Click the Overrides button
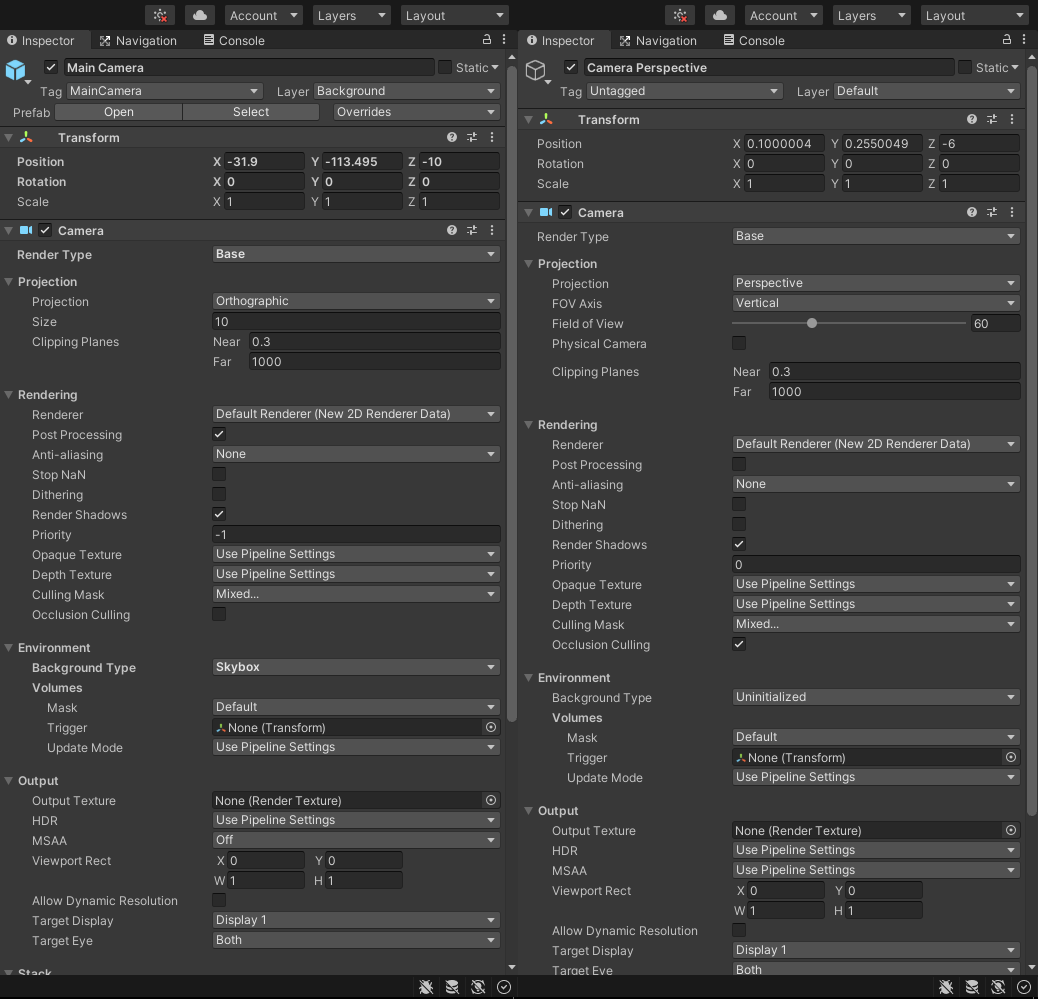Image resolution: width=1038 pixels, height=999 pixels. (414, 112)
